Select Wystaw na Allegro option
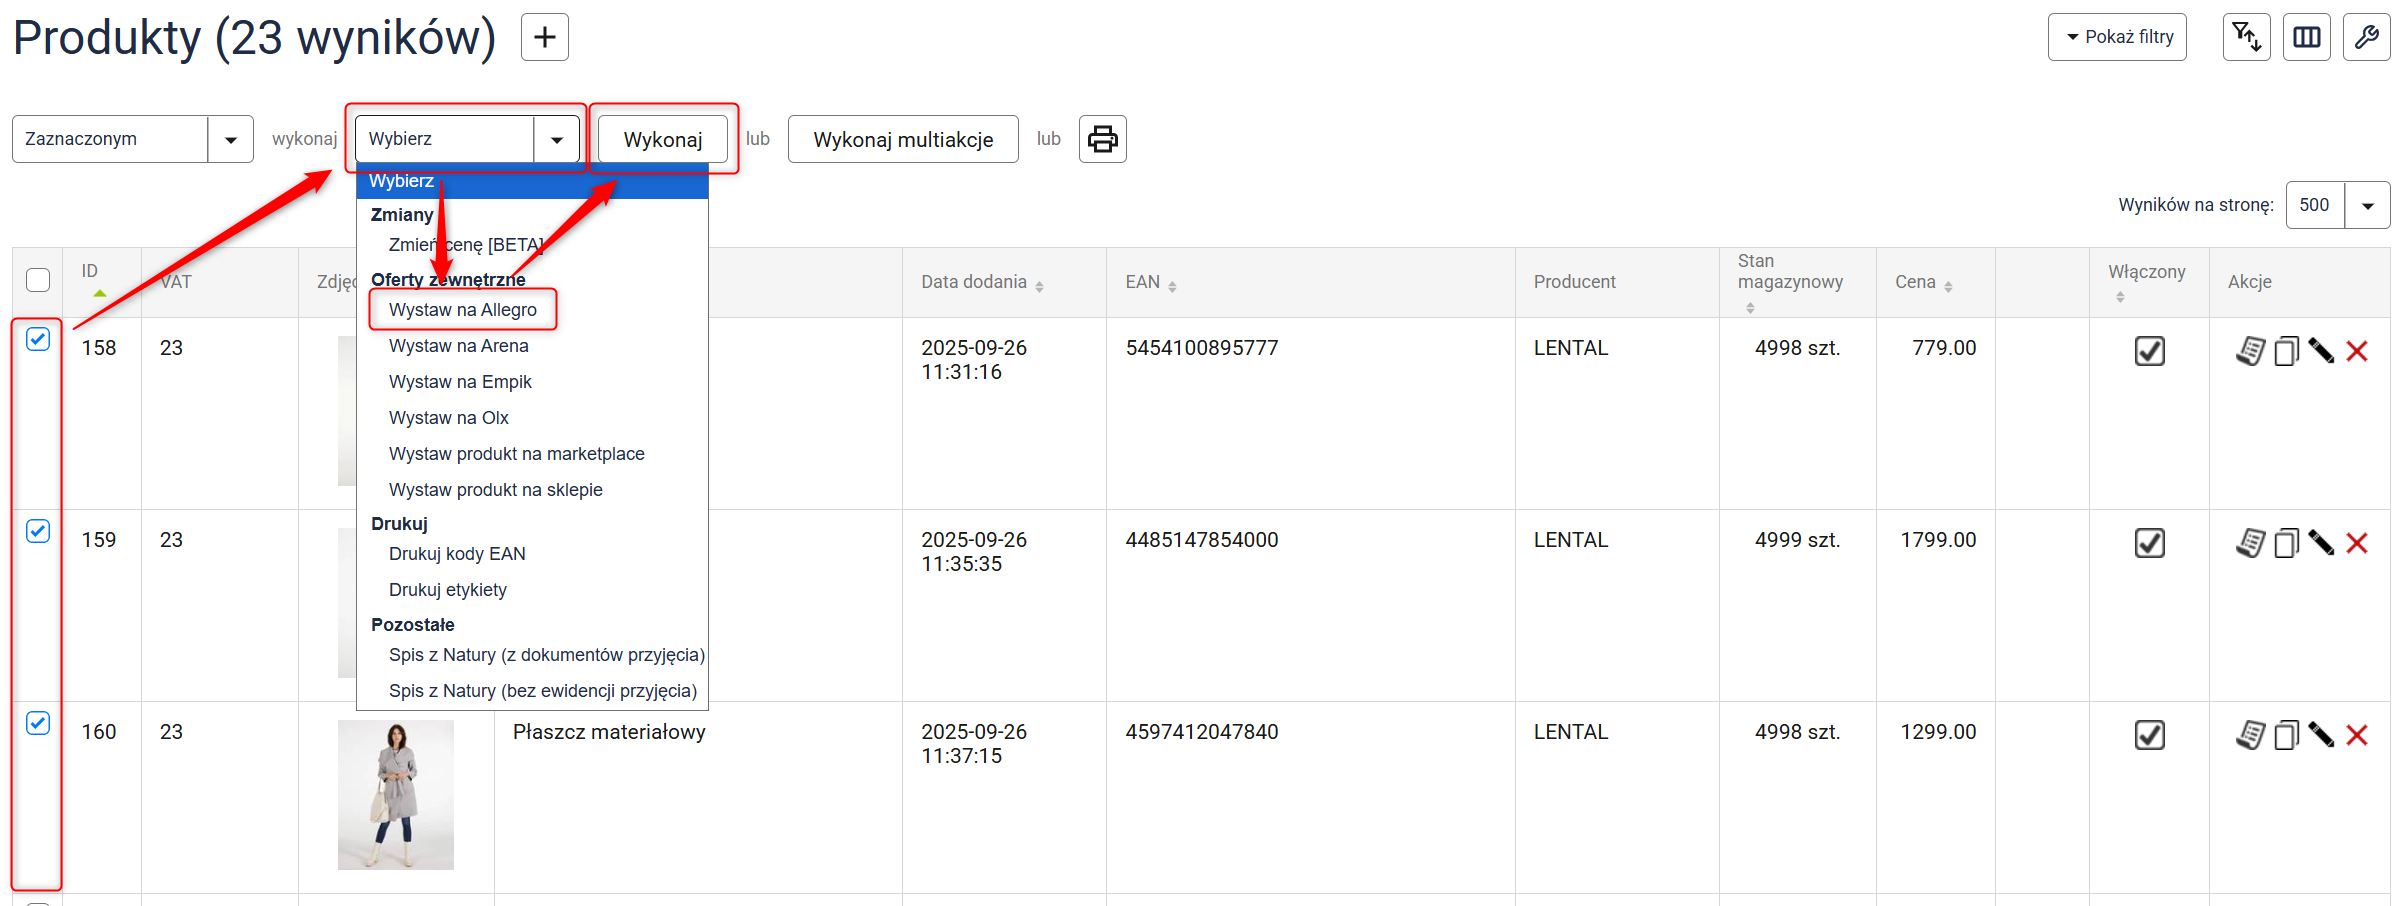Viewport: 2403px width, 906px height. click(x=462, y=310)
